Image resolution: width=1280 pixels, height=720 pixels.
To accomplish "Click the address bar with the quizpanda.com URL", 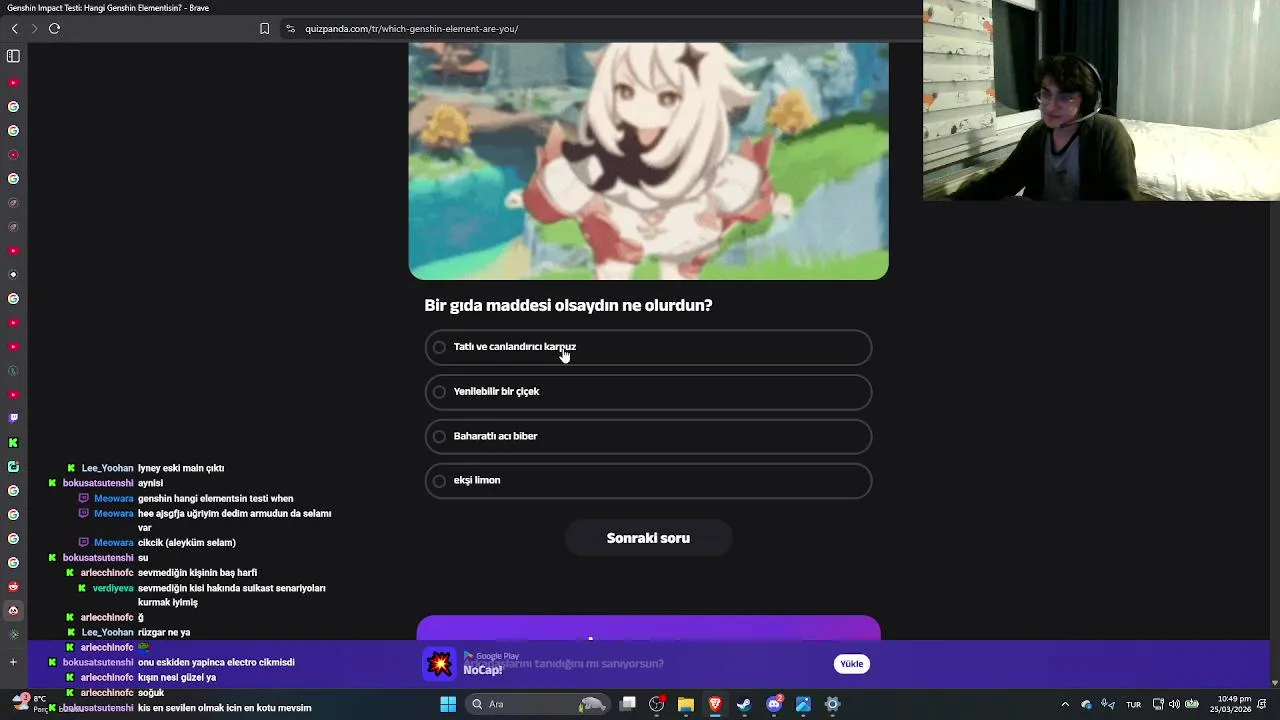I will click(x=600, y=28).
